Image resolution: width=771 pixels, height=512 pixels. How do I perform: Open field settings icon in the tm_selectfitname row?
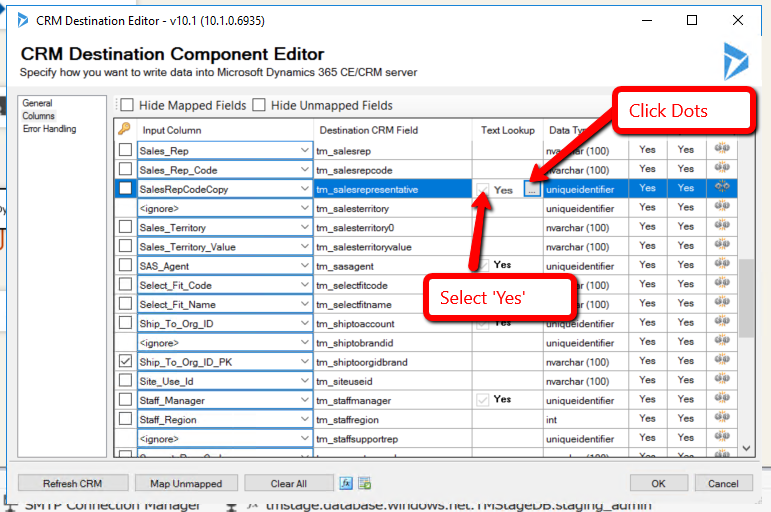722,301
